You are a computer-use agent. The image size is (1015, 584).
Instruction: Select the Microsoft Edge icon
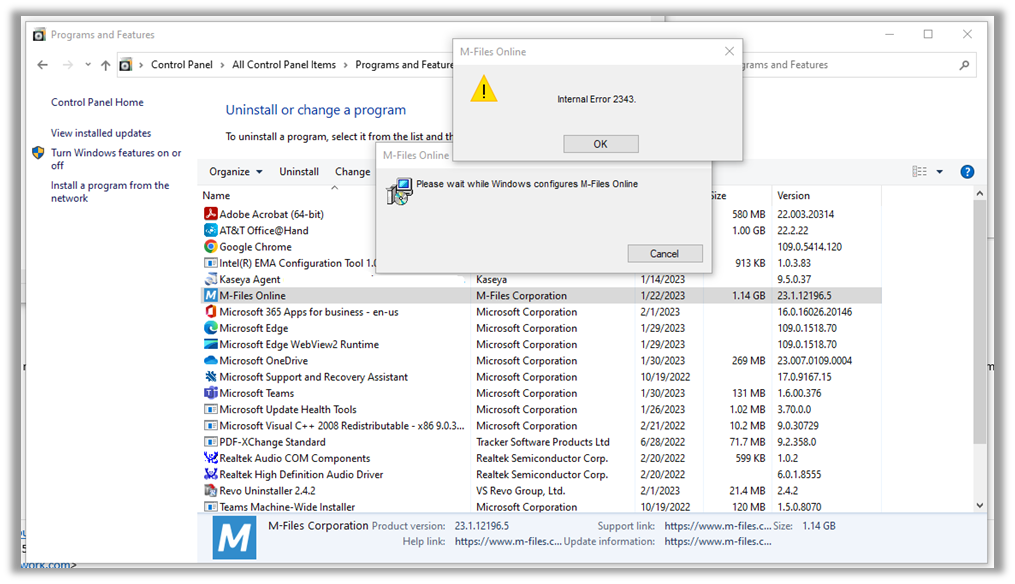tap(210, 328)
